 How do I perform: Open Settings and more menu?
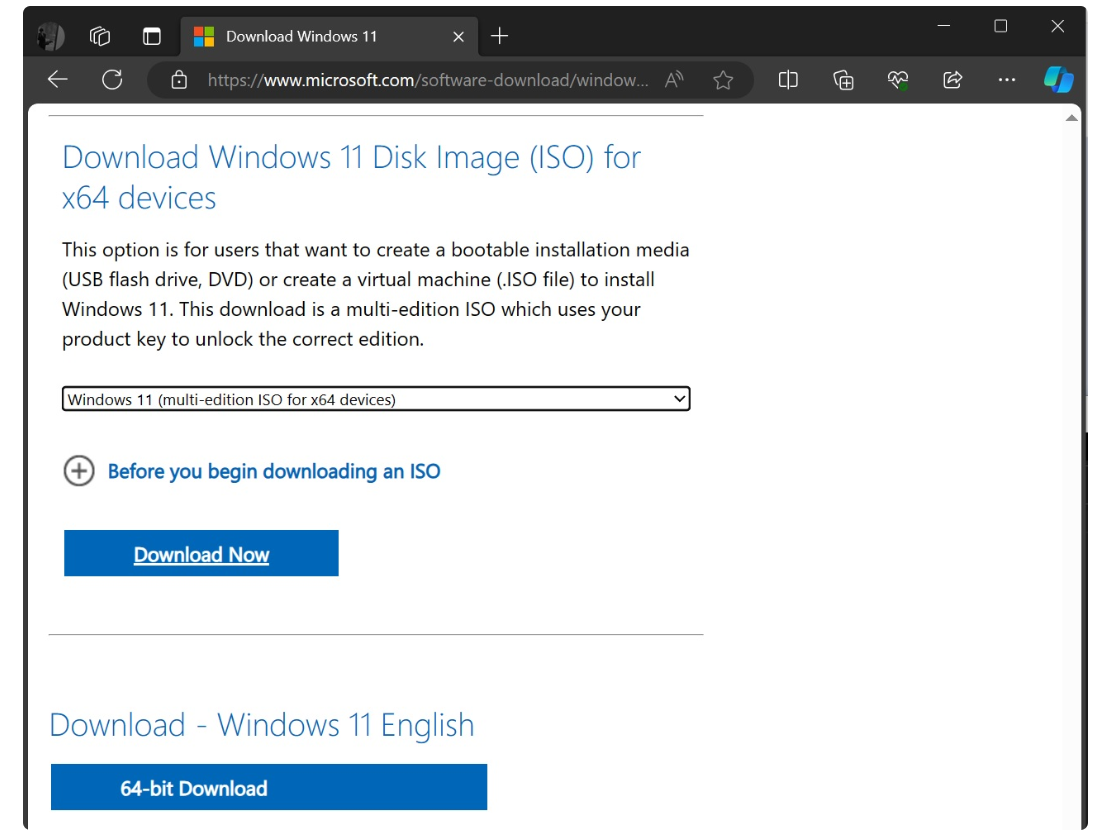[1007, 80]
